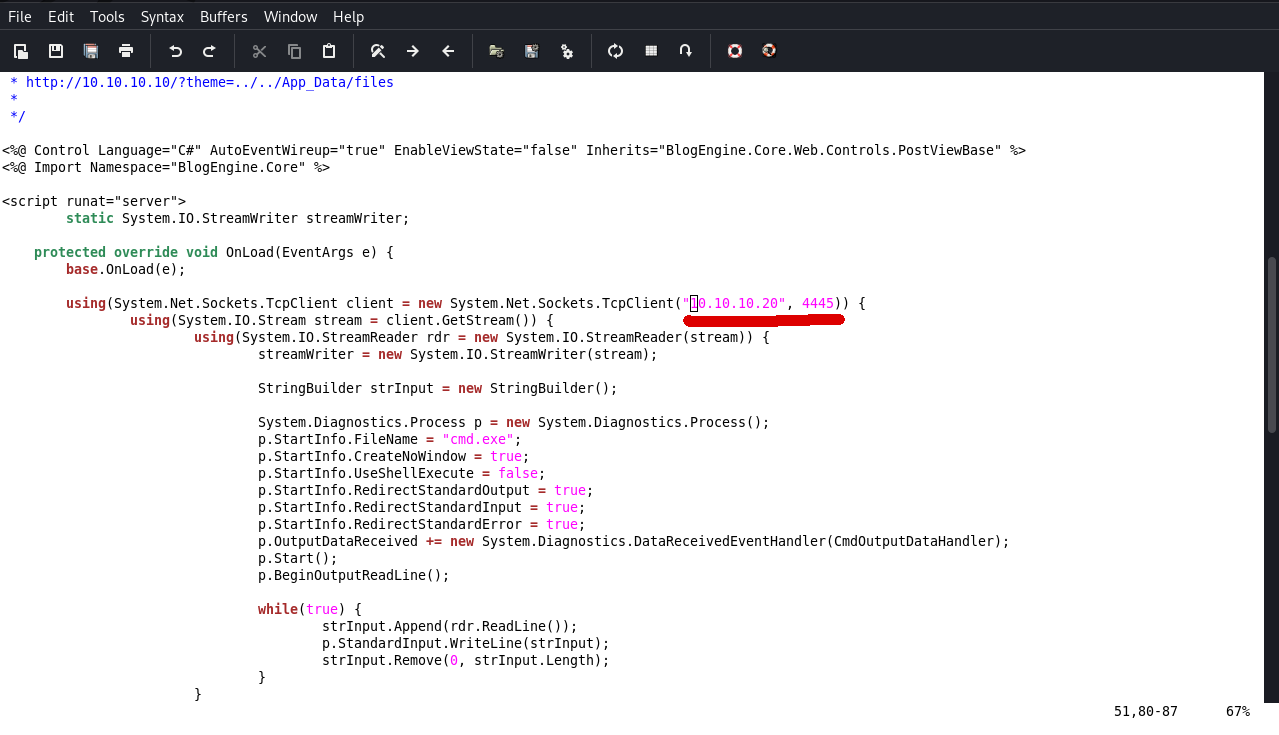
Task: Click the Control Language="C#" directive line
Action: click(x=514, y=150)
